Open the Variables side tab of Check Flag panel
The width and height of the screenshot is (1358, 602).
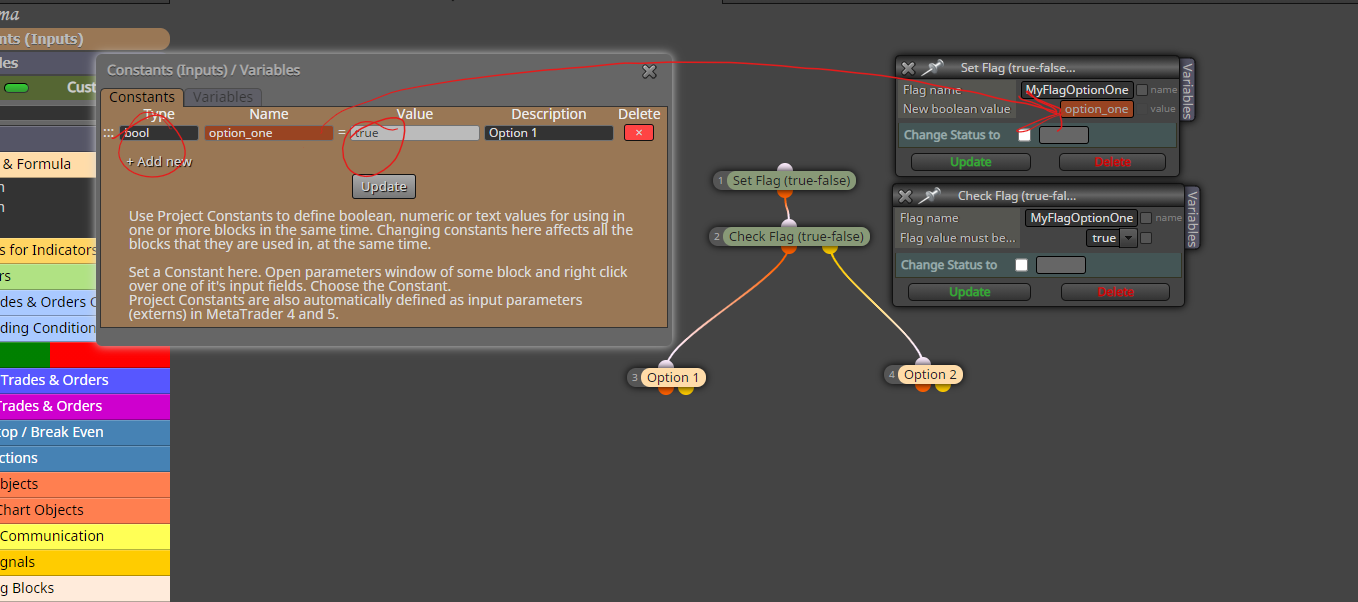(1190, 217)
